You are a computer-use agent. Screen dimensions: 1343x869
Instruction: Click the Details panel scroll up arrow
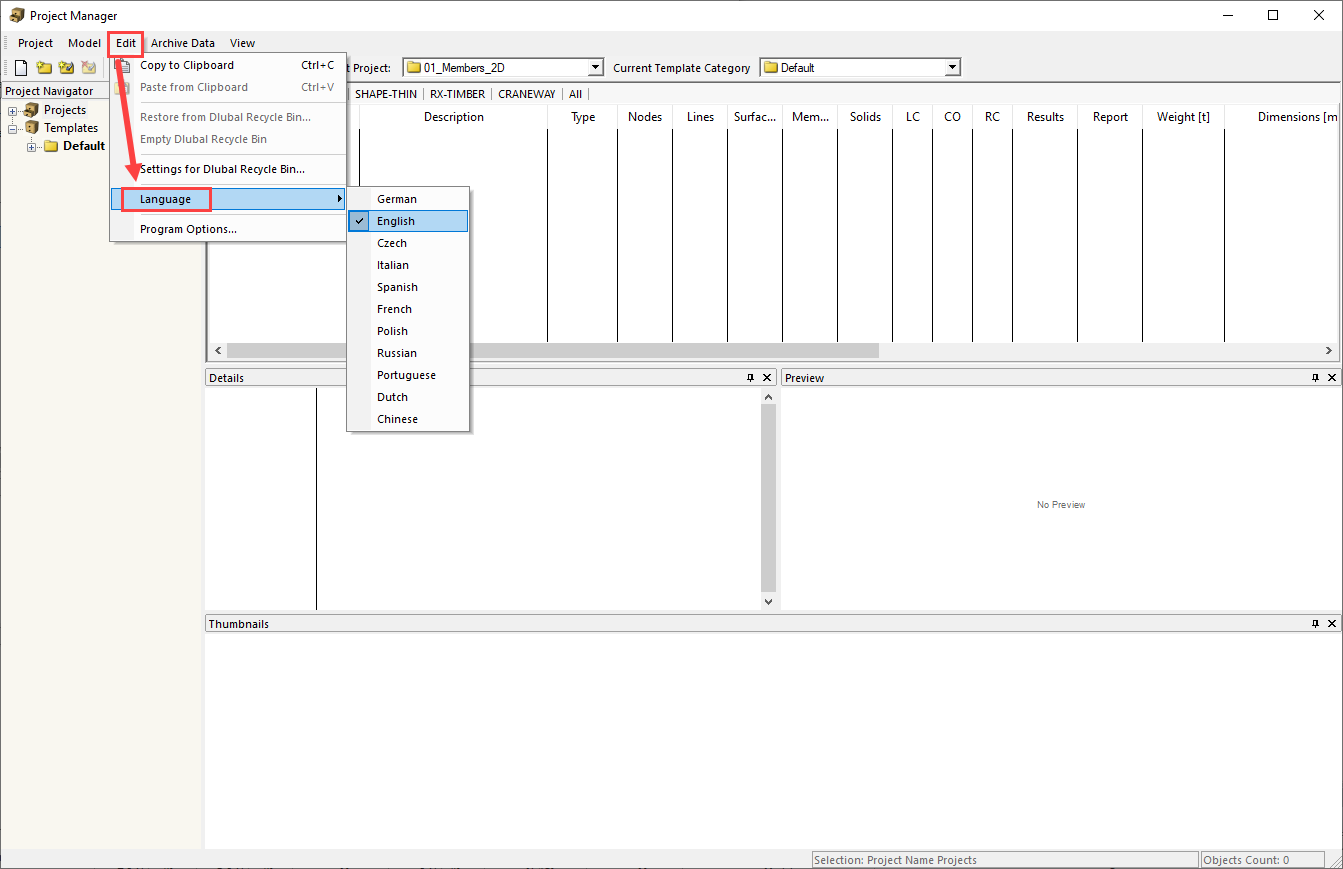[x=768, y=397]
